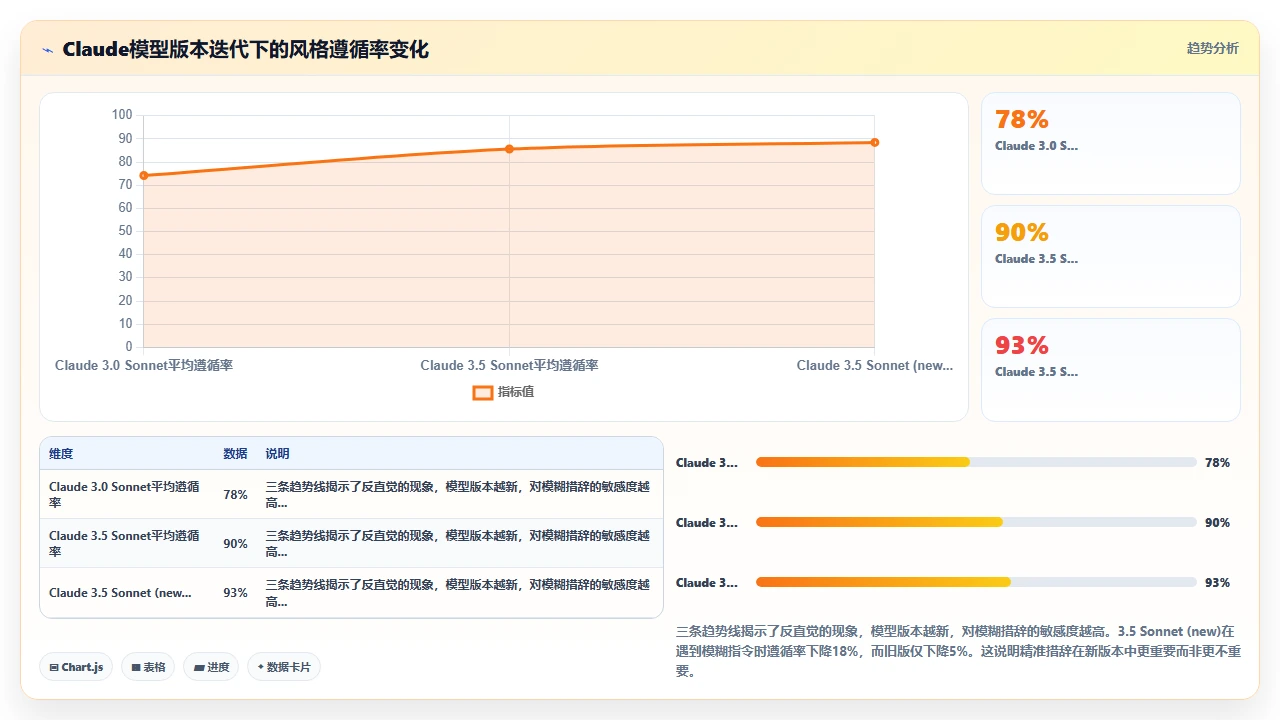Click the 93% progress bar
The image size is (1280, 720).
pyautogui.click(x=976, y=582)
